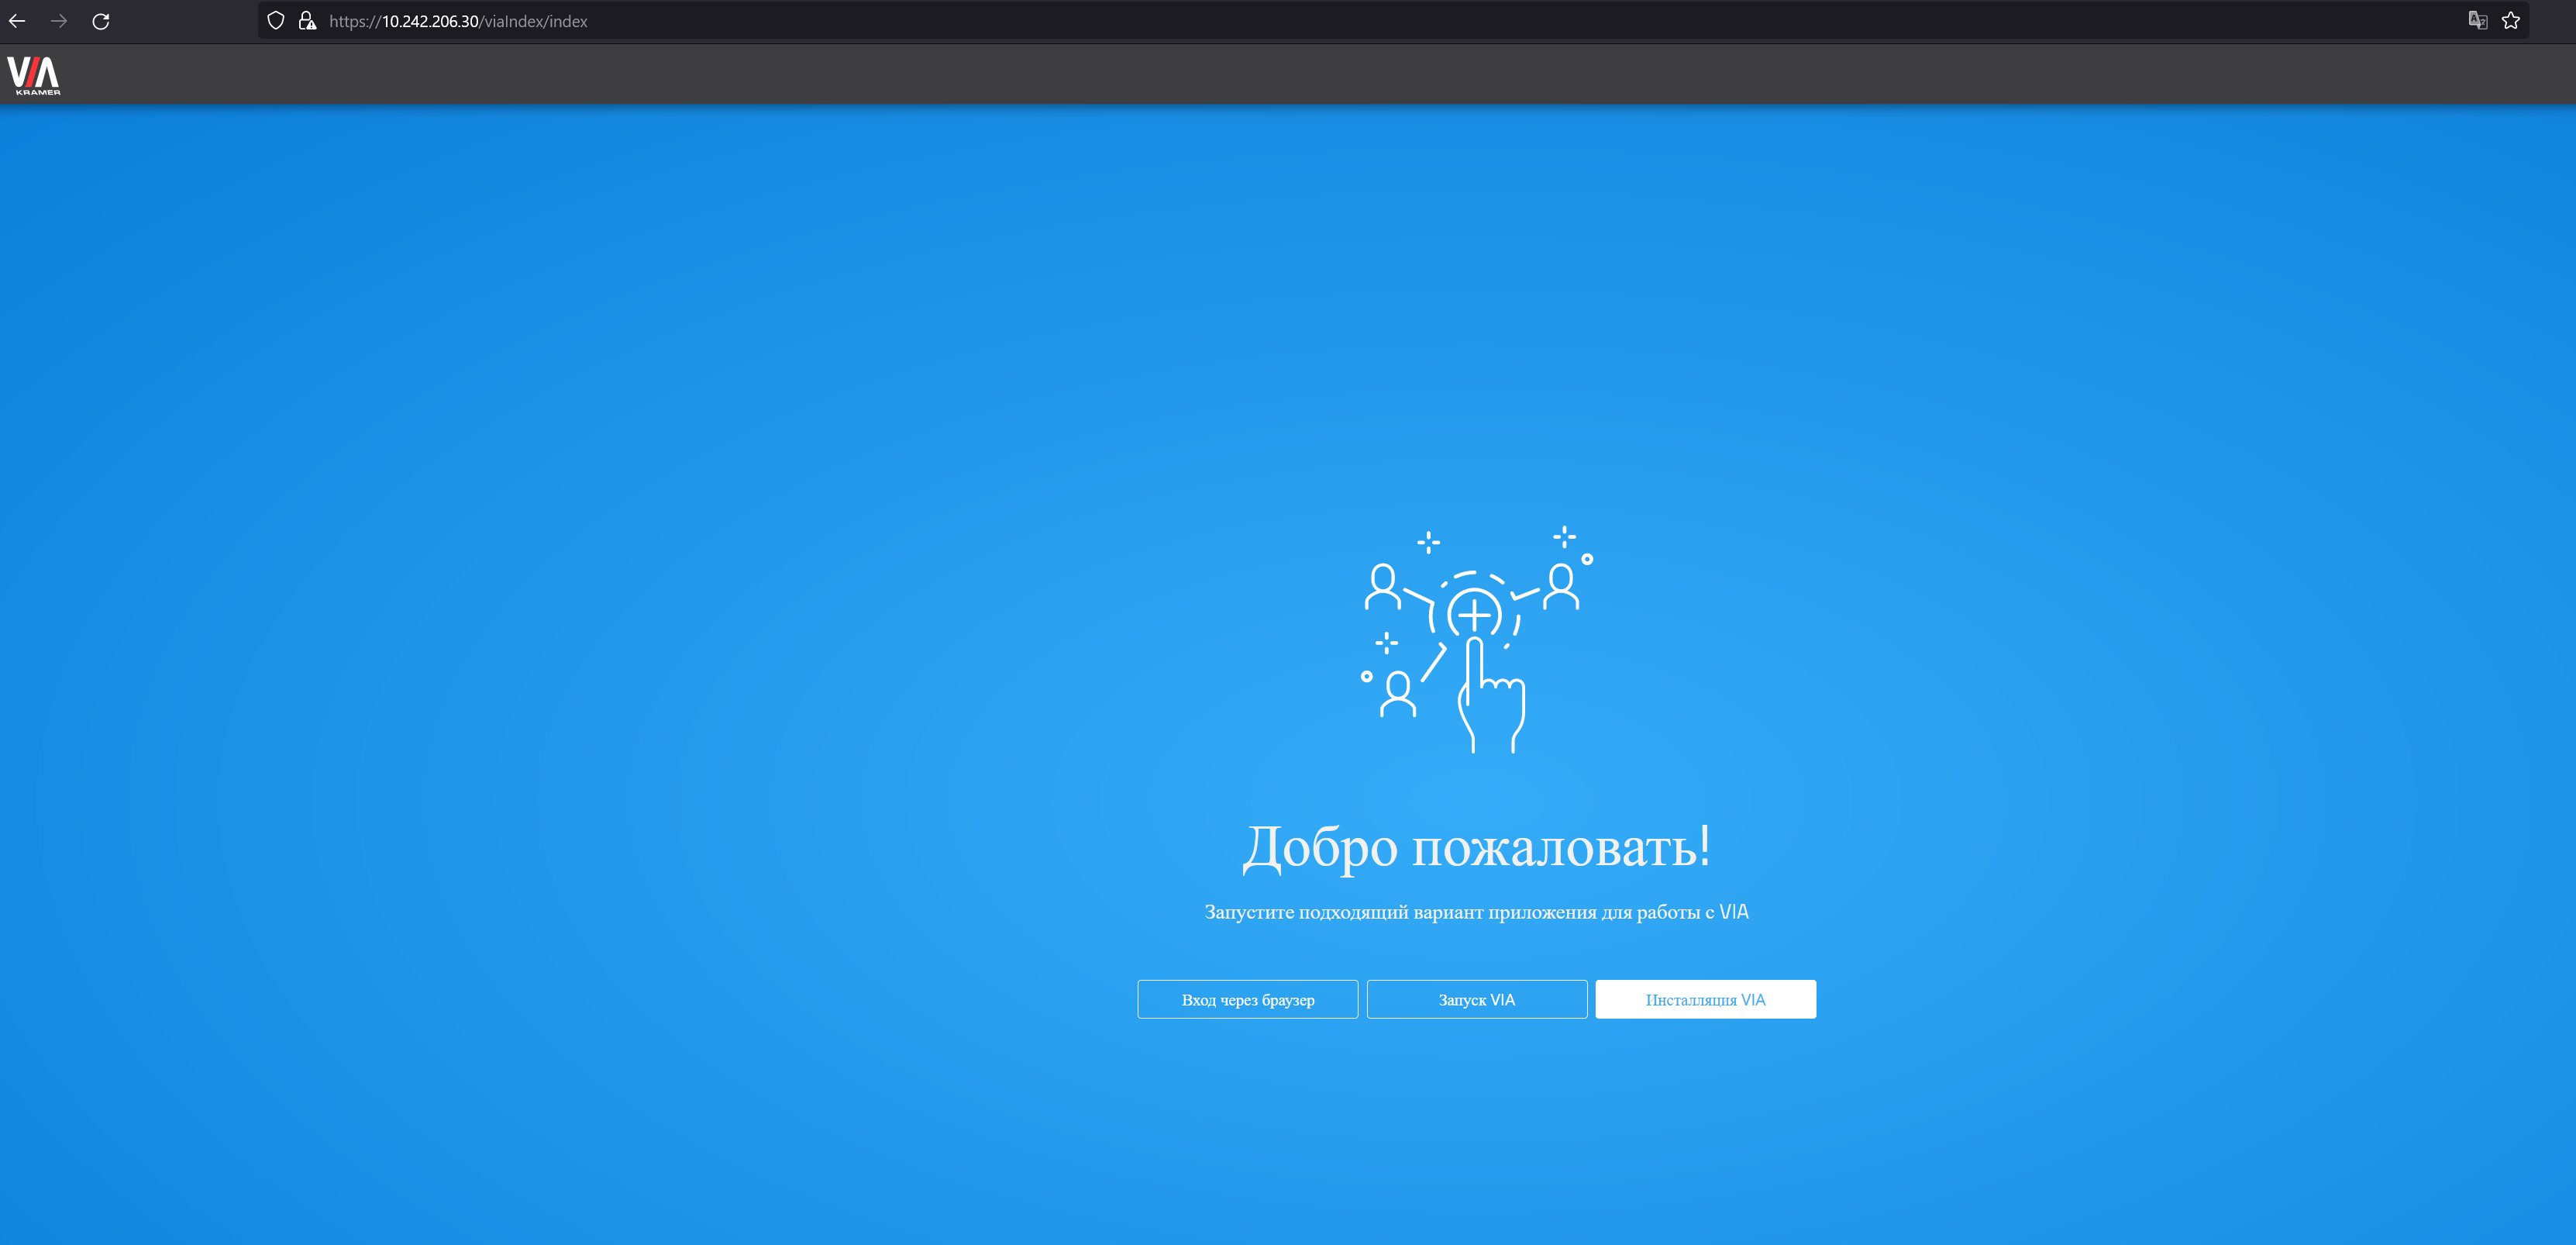Open the shield tracking protection icon
The height and width of the screenshot is (1245, 2576).
click(276, 21)
